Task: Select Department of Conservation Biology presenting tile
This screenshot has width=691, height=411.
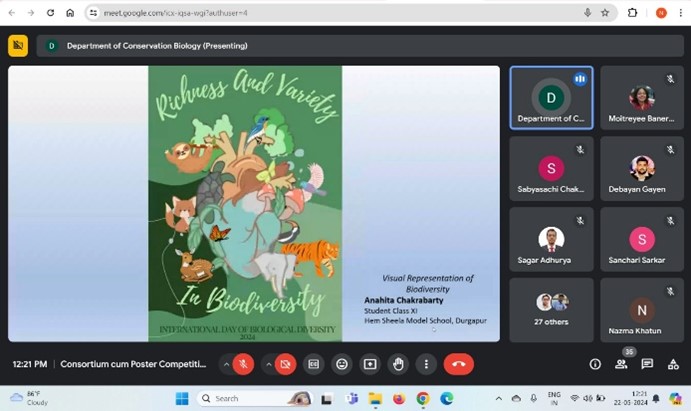Action: coord(551,98)
